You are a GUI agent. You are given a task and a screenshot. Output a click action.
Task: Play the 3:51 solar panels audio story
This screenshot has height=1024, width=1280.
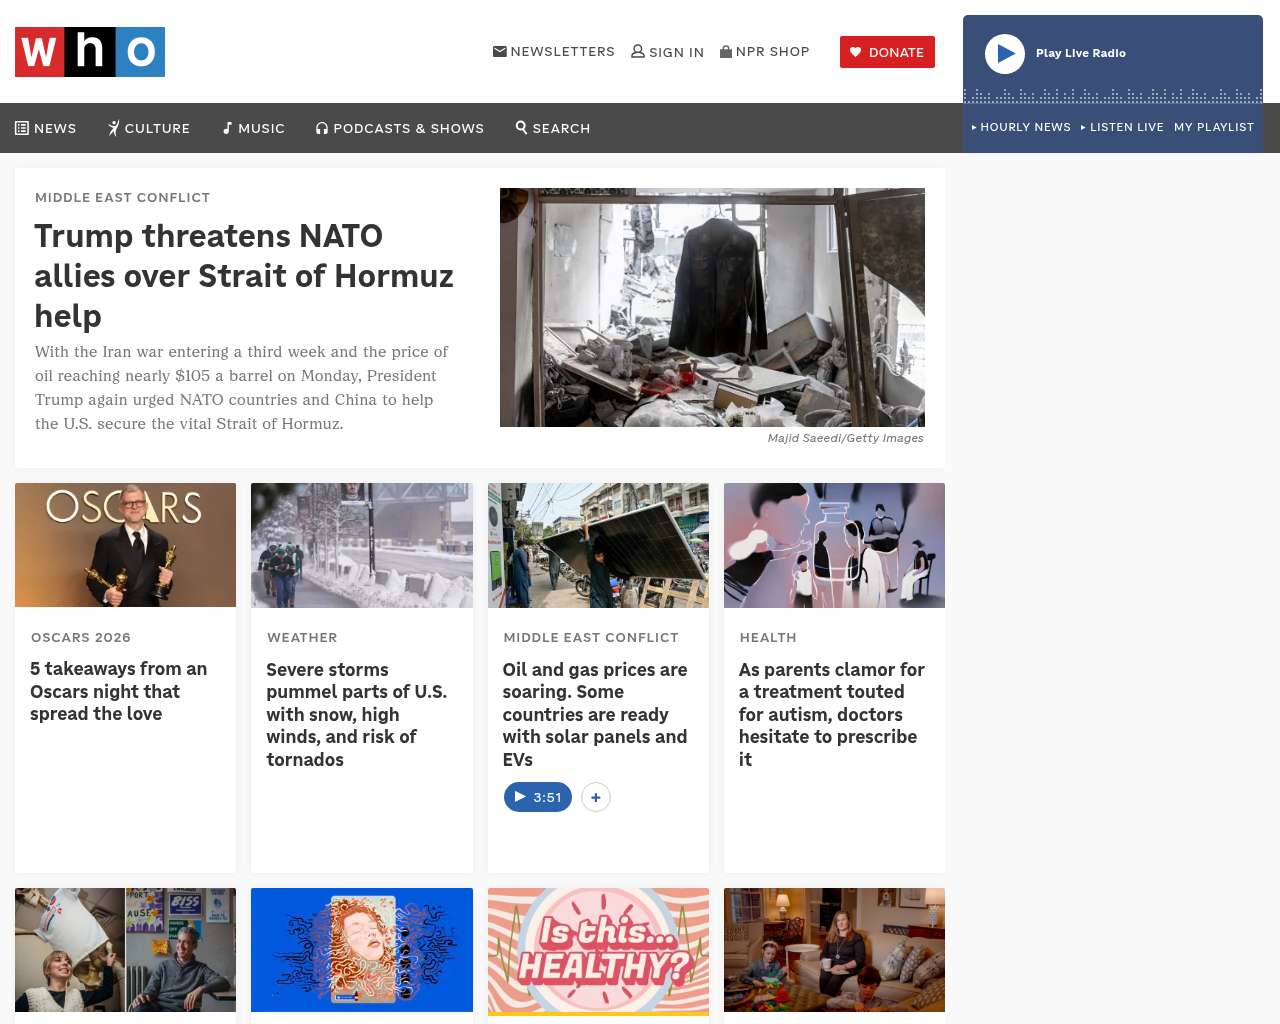[x=538, y=797]
